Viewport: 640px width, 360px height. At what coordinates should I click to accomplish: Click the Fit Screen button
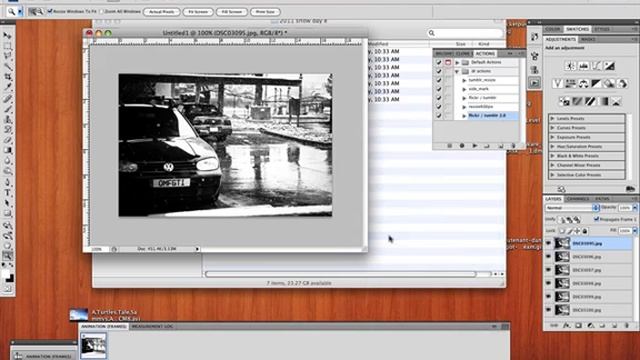click(198, 12)
